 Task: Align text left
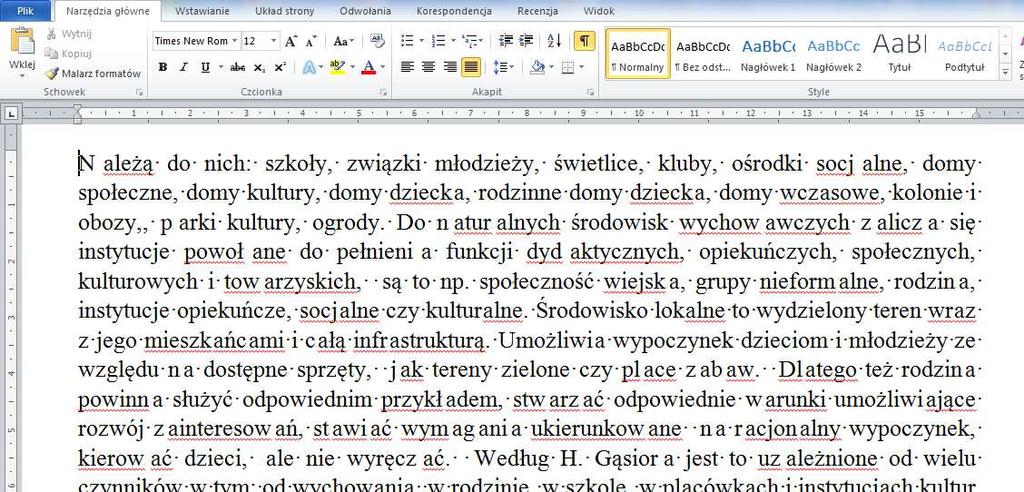coord(408,67)
